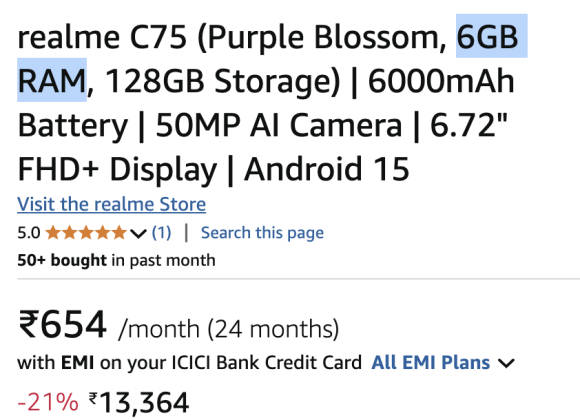Click Android 15 in the product title

pyautogui.click(x=327, y=169)
